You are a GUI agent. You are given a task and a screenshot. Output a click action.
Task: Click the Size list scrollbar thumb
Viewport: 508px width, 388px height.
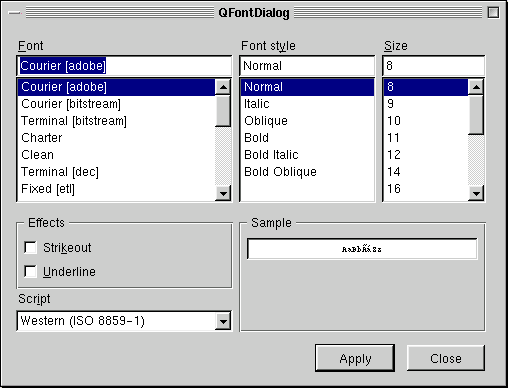476,115
